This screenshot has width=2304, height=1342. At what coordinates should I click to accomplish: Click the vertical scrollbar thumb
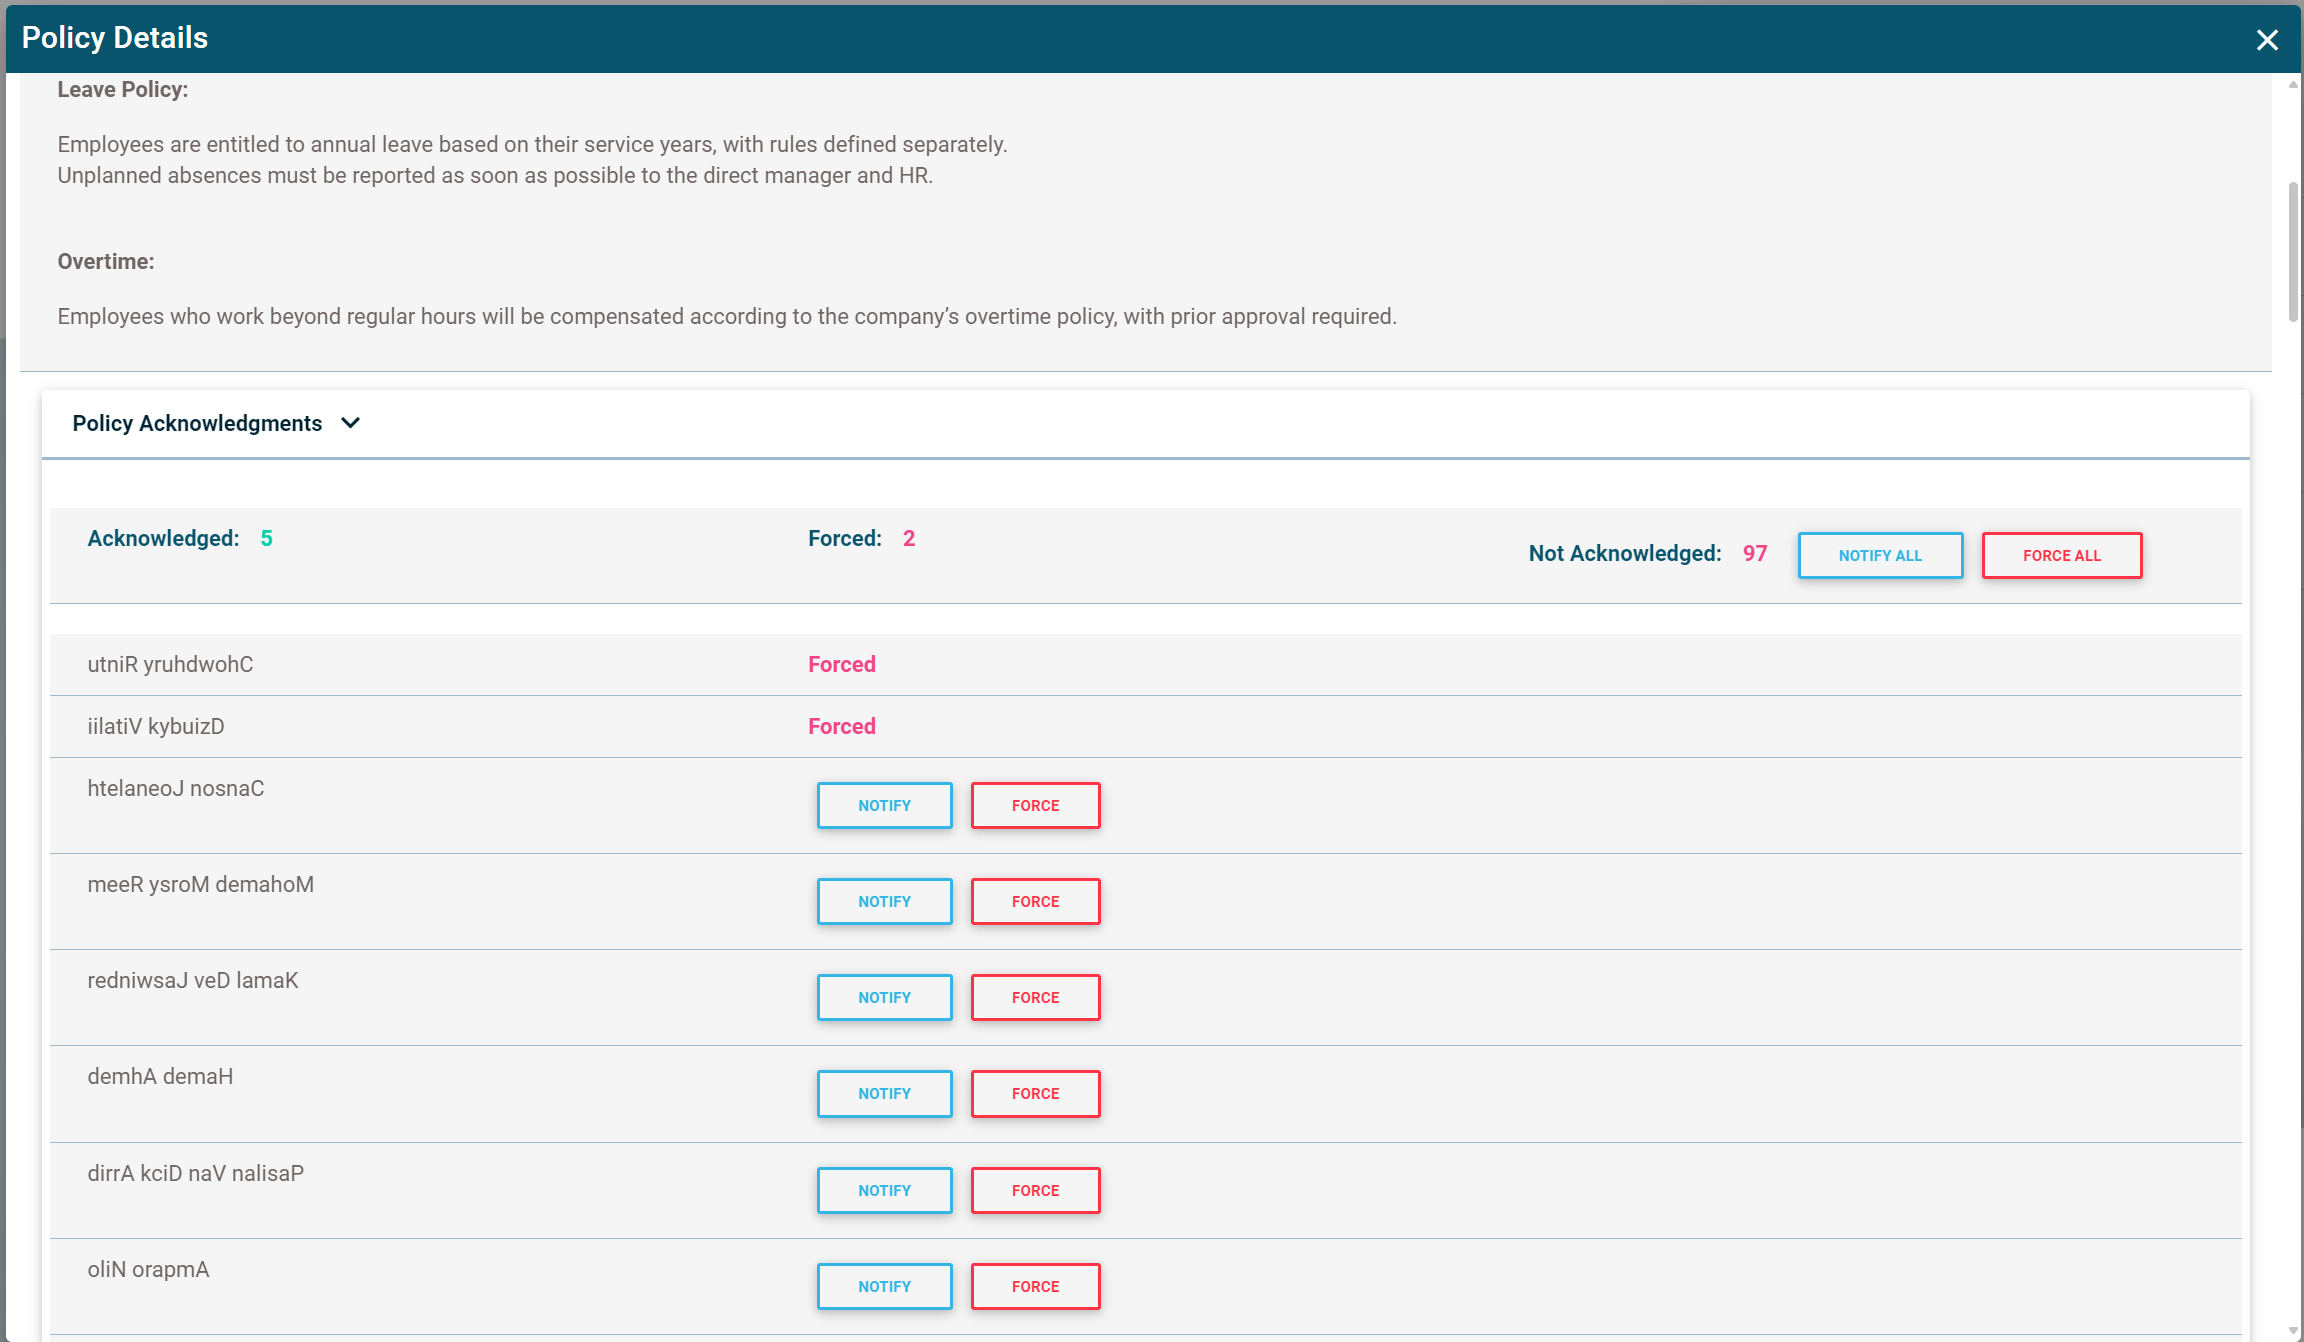point(2293,250)
